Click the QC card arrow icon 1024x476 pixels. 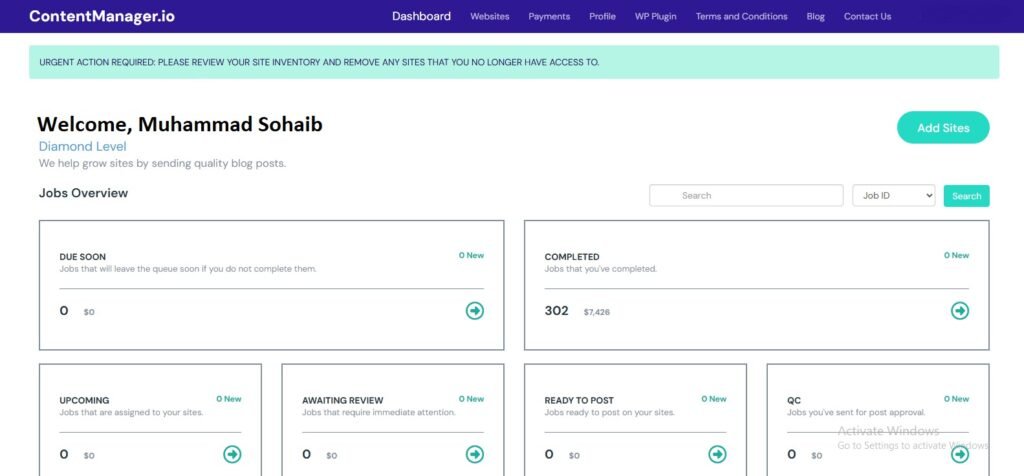point(960,454)
